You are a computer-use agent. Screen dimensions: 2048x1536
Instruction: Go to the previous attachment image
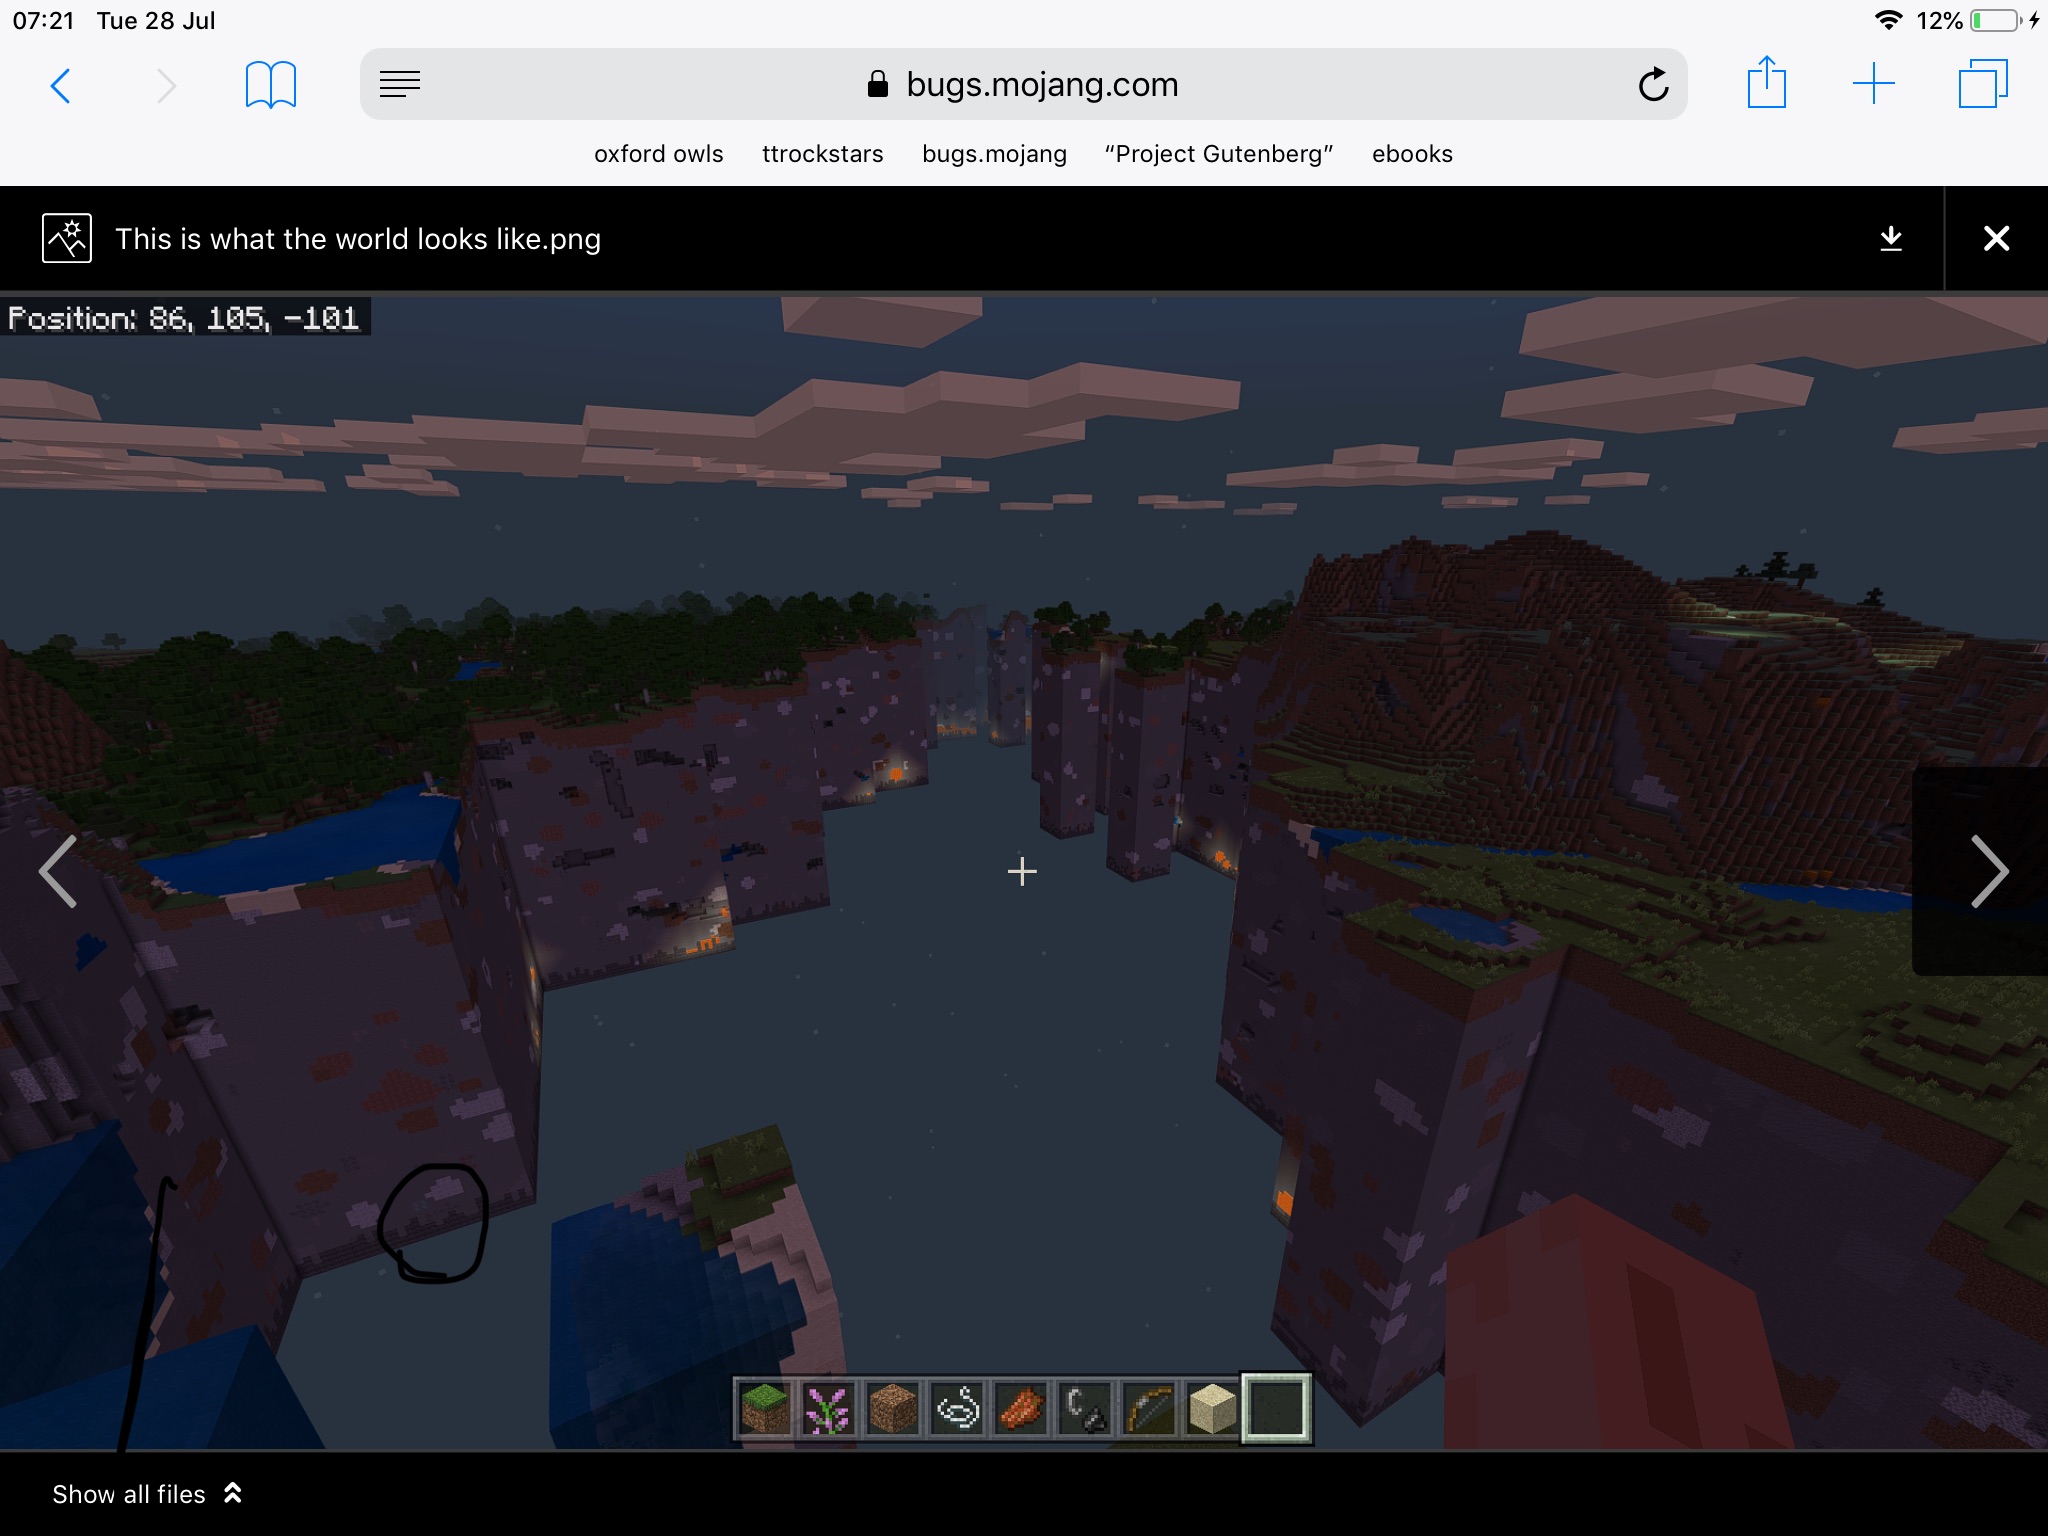(x=58, y=872)
